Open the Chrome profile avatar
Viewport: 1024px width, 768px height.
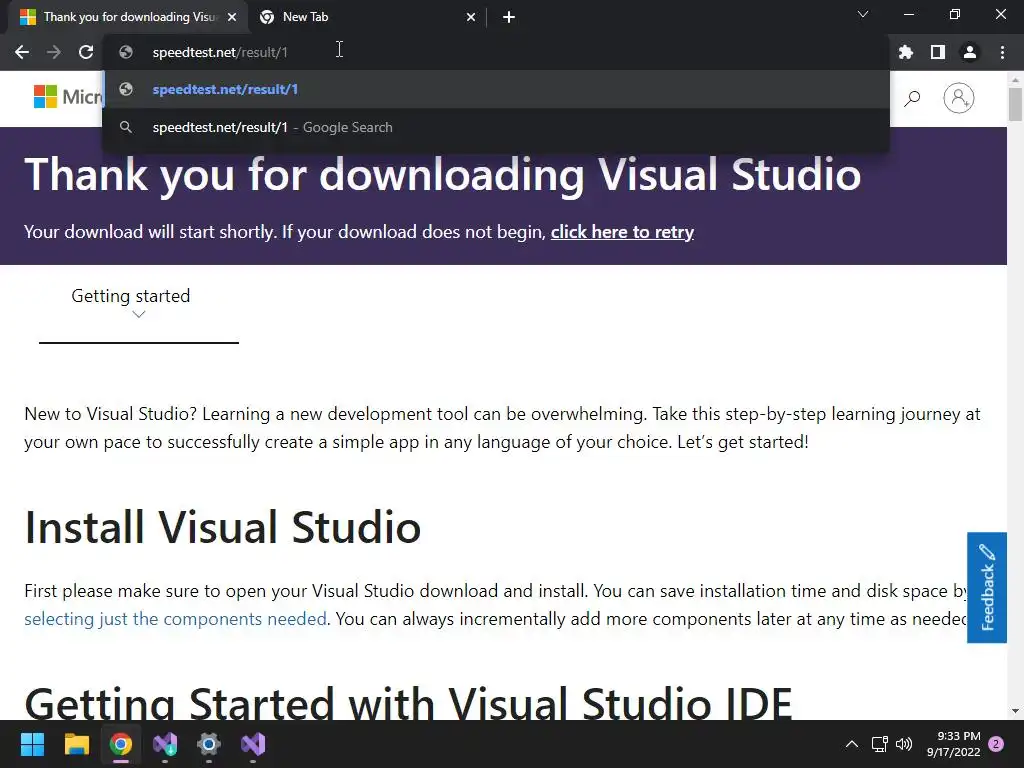[x=970, y=52]
